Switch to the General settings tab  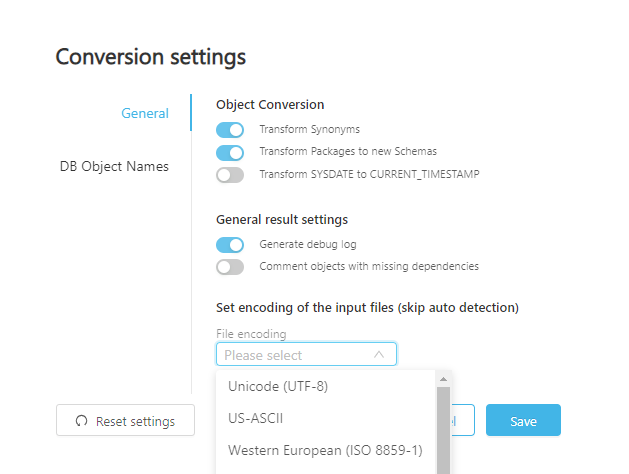coord(145,113)
